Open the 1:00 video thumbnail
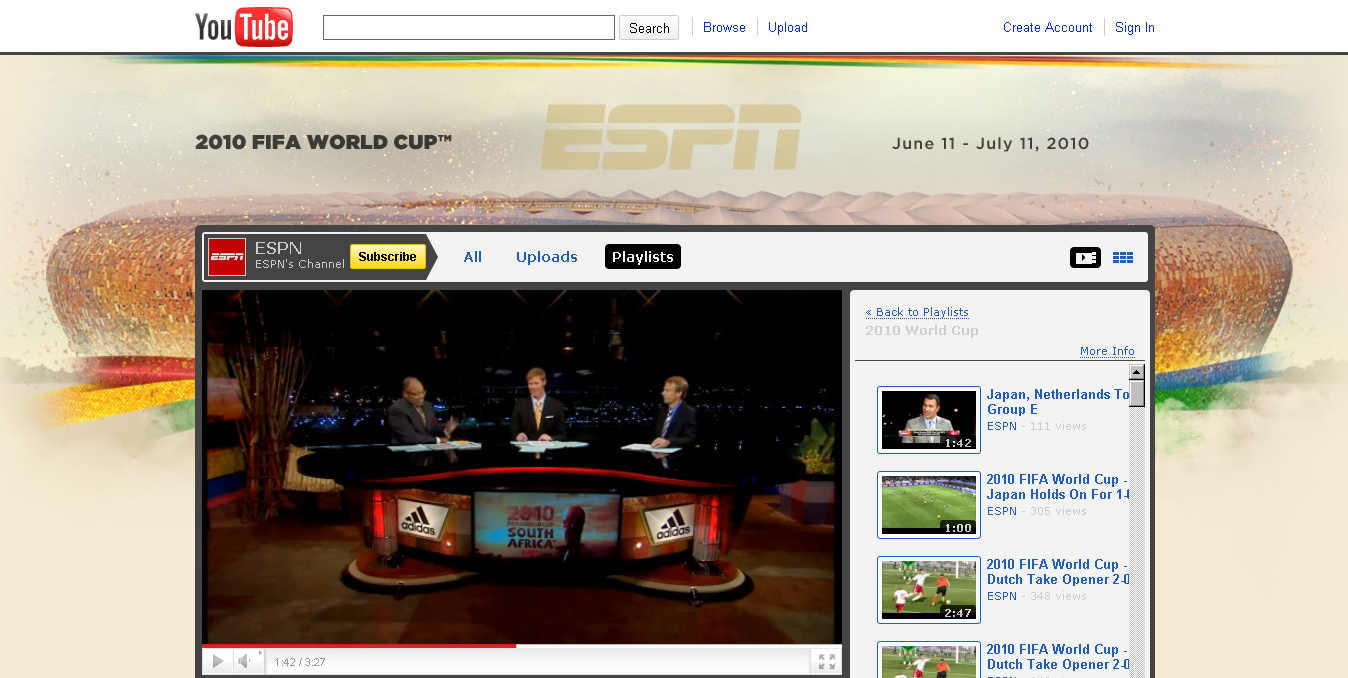Viewport: 1348px width, 678px height. 929,505
